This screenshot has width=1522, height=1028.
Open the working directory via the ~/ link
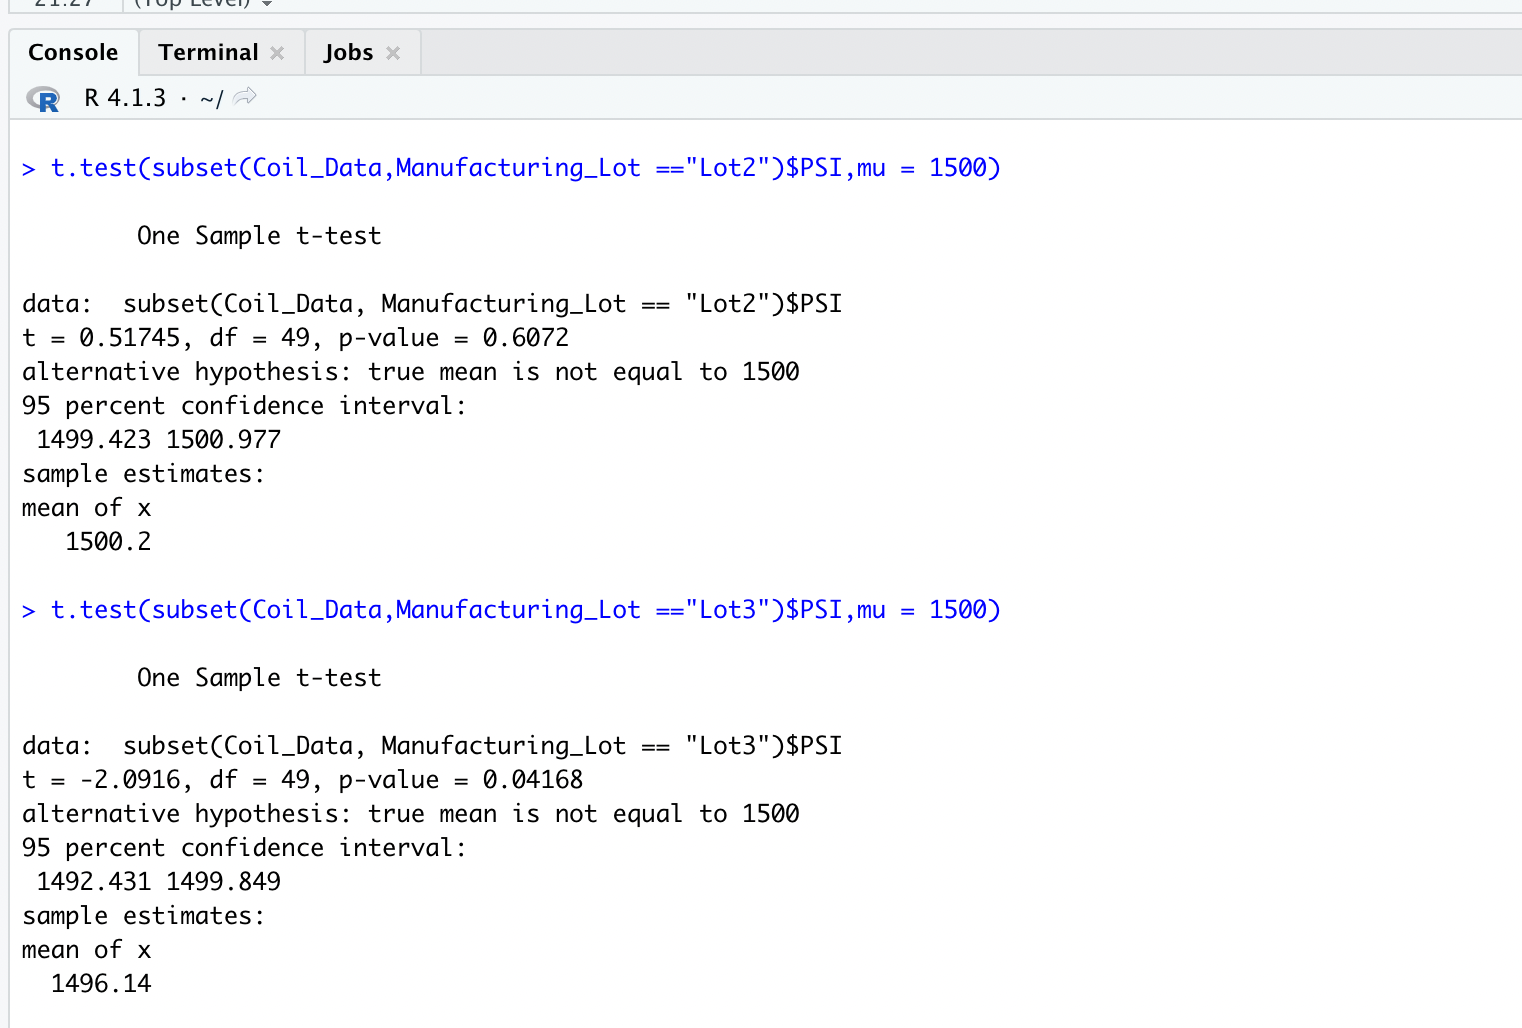212,98
